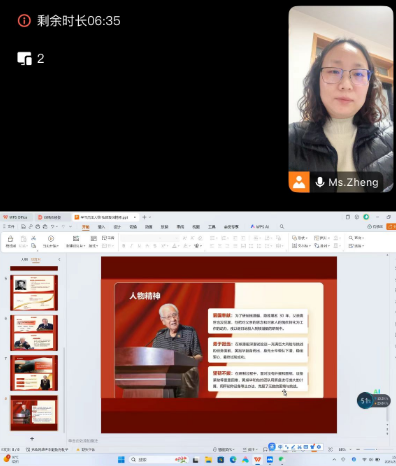Click the red info icon near remaining time
Viewport: 396px width, 466px height.
(24, 21)
